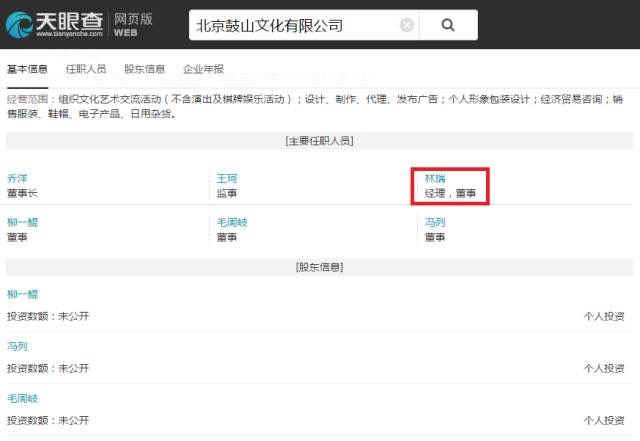Open 毛周岐 in the personnel list
640x441 pixels.
(x=232, y=223)
